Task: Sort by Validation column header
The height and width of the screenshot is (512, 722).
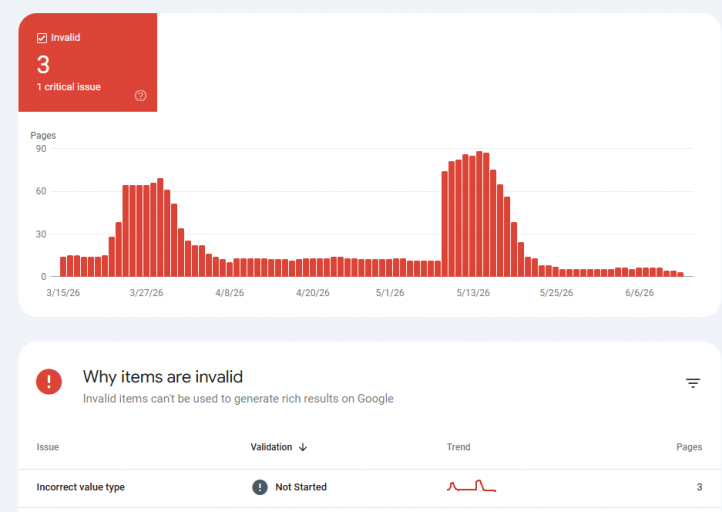Action: pos(271,447)
